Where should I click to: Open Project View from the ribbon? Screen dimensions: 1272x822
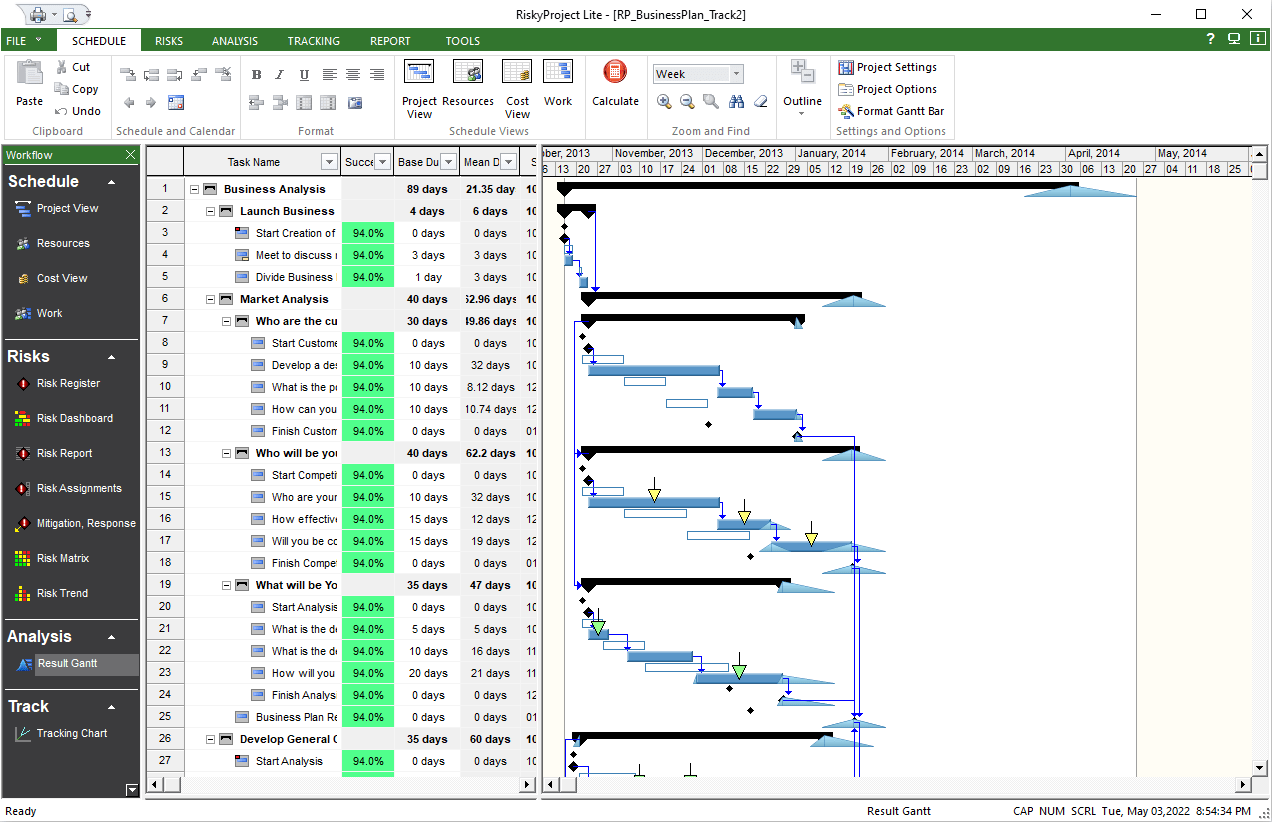[x=419, y=90]
